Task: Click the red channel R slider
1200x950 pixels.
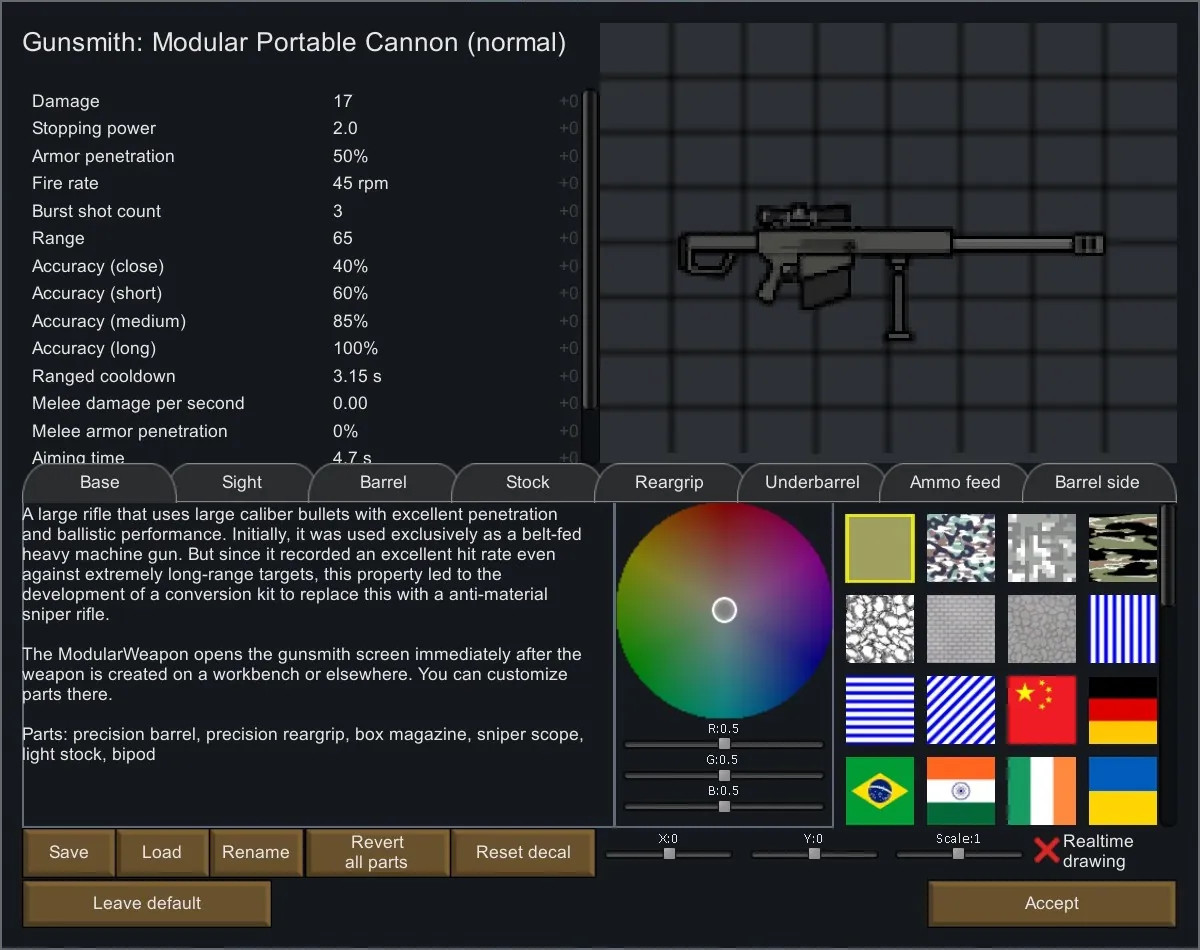Action: click(724, 744)
